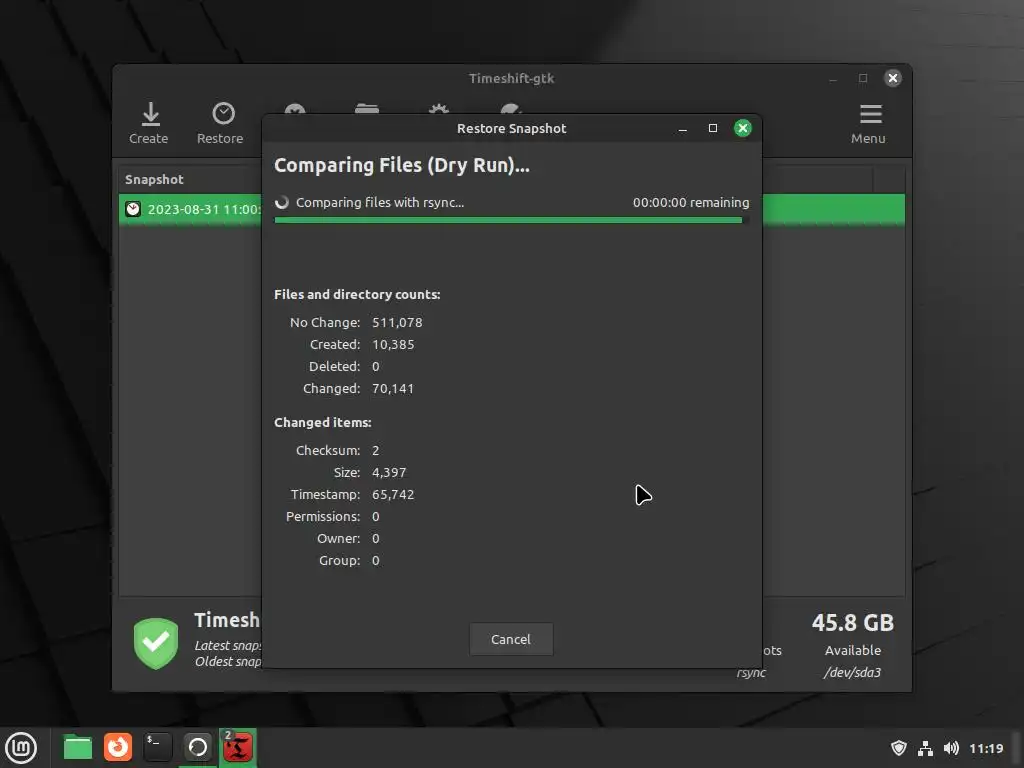Image resolution: width=1024 pixels, height=768 pixels.
Task: Click the Checksum value 2
Action: pyautogui.click(x=376, y=451)
